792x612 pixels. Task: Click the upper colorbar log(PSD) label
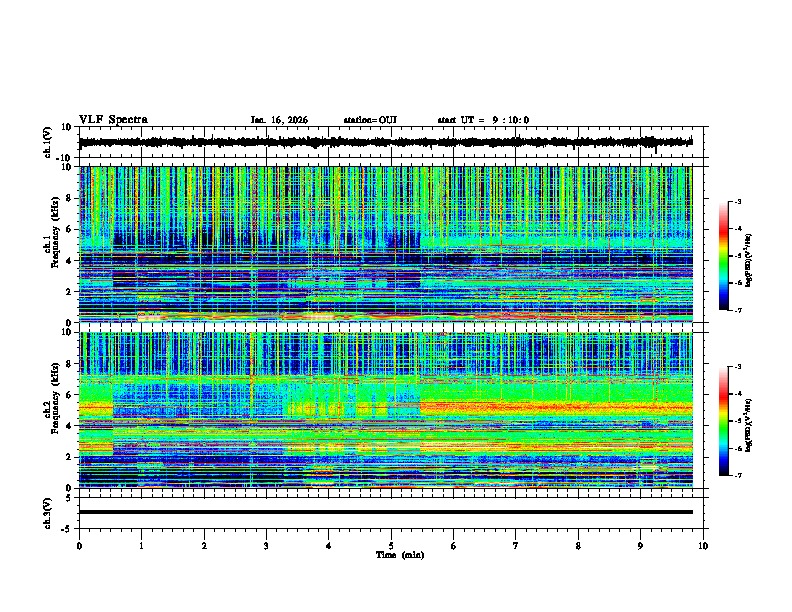click(x=748, y=260)
